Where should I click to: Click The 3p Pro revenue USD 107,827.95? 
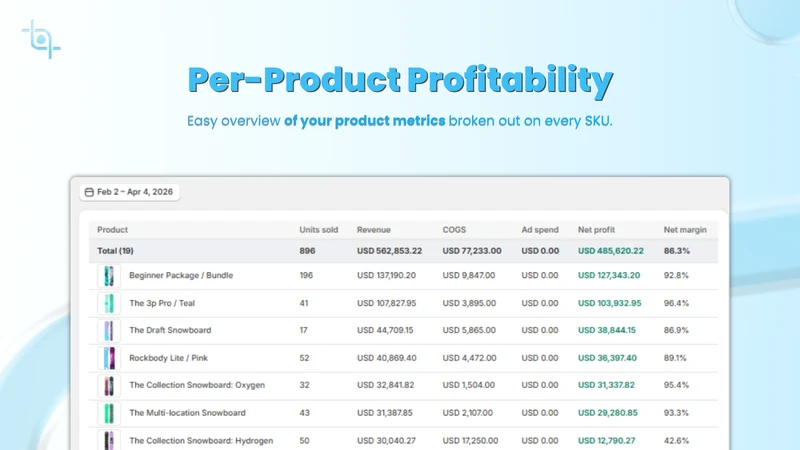pos(386,303)
